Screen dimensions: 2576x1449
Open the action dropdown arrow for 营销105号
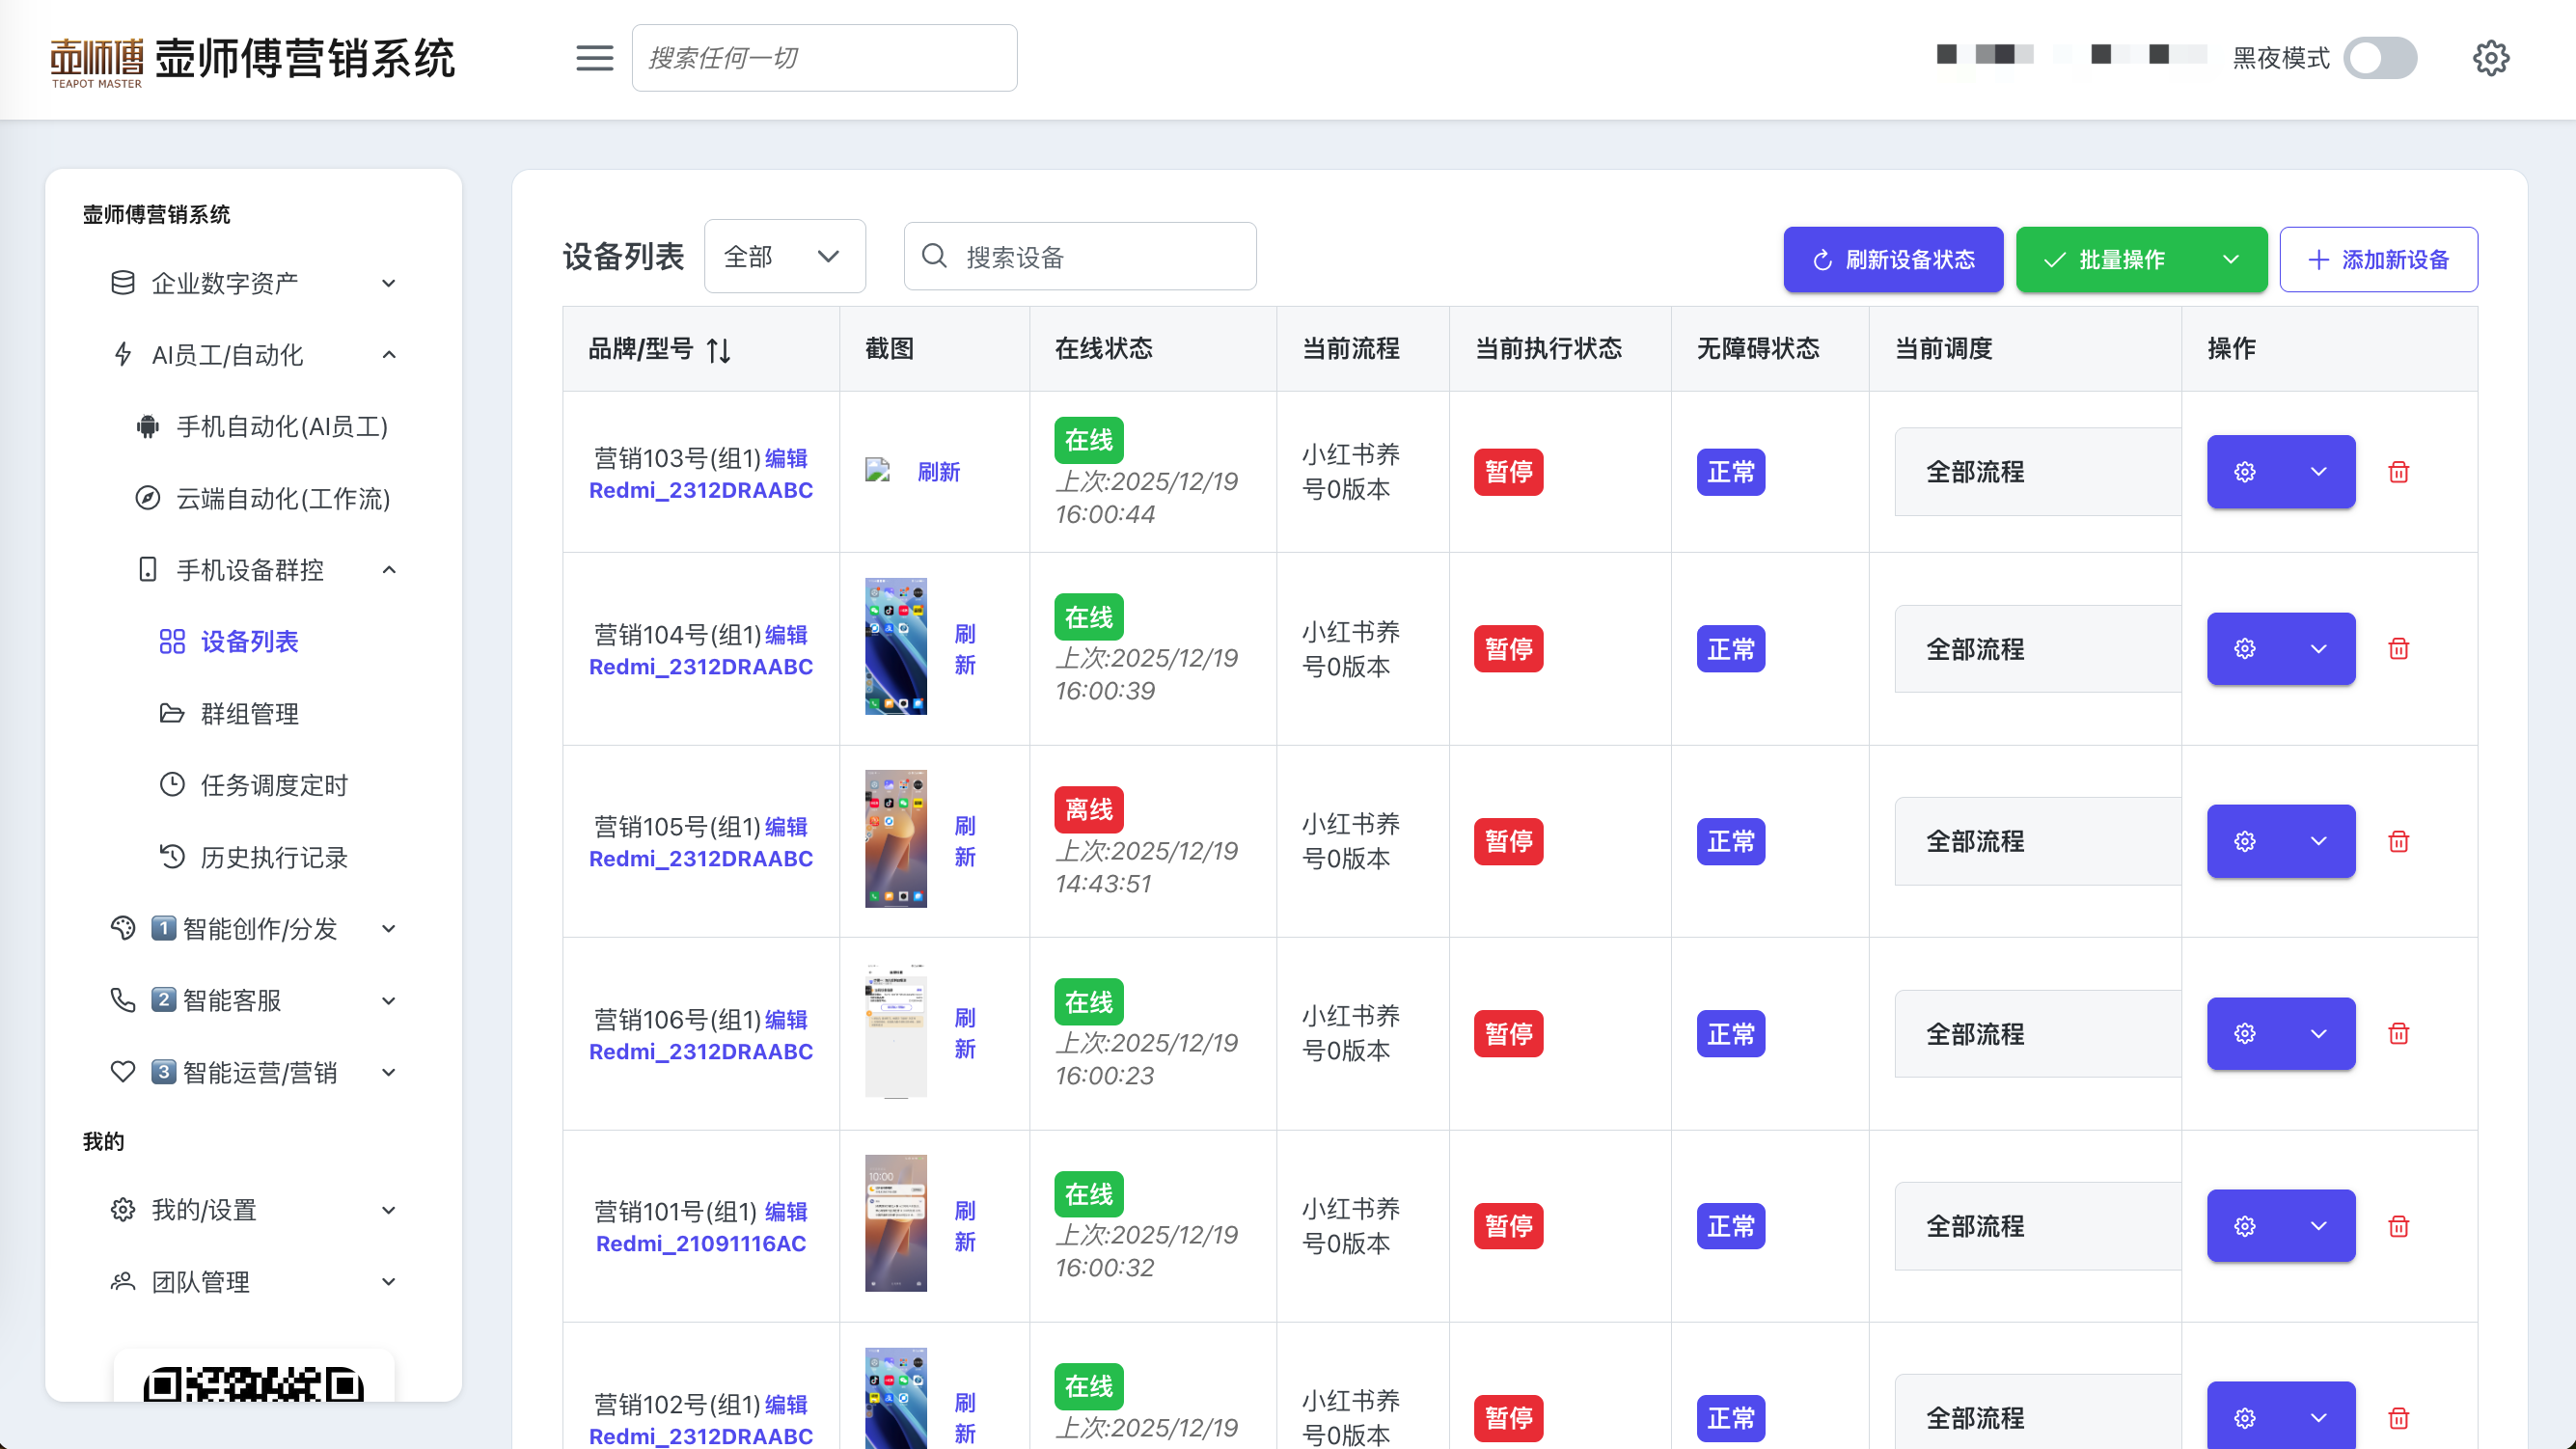[x=2318, y=841]
